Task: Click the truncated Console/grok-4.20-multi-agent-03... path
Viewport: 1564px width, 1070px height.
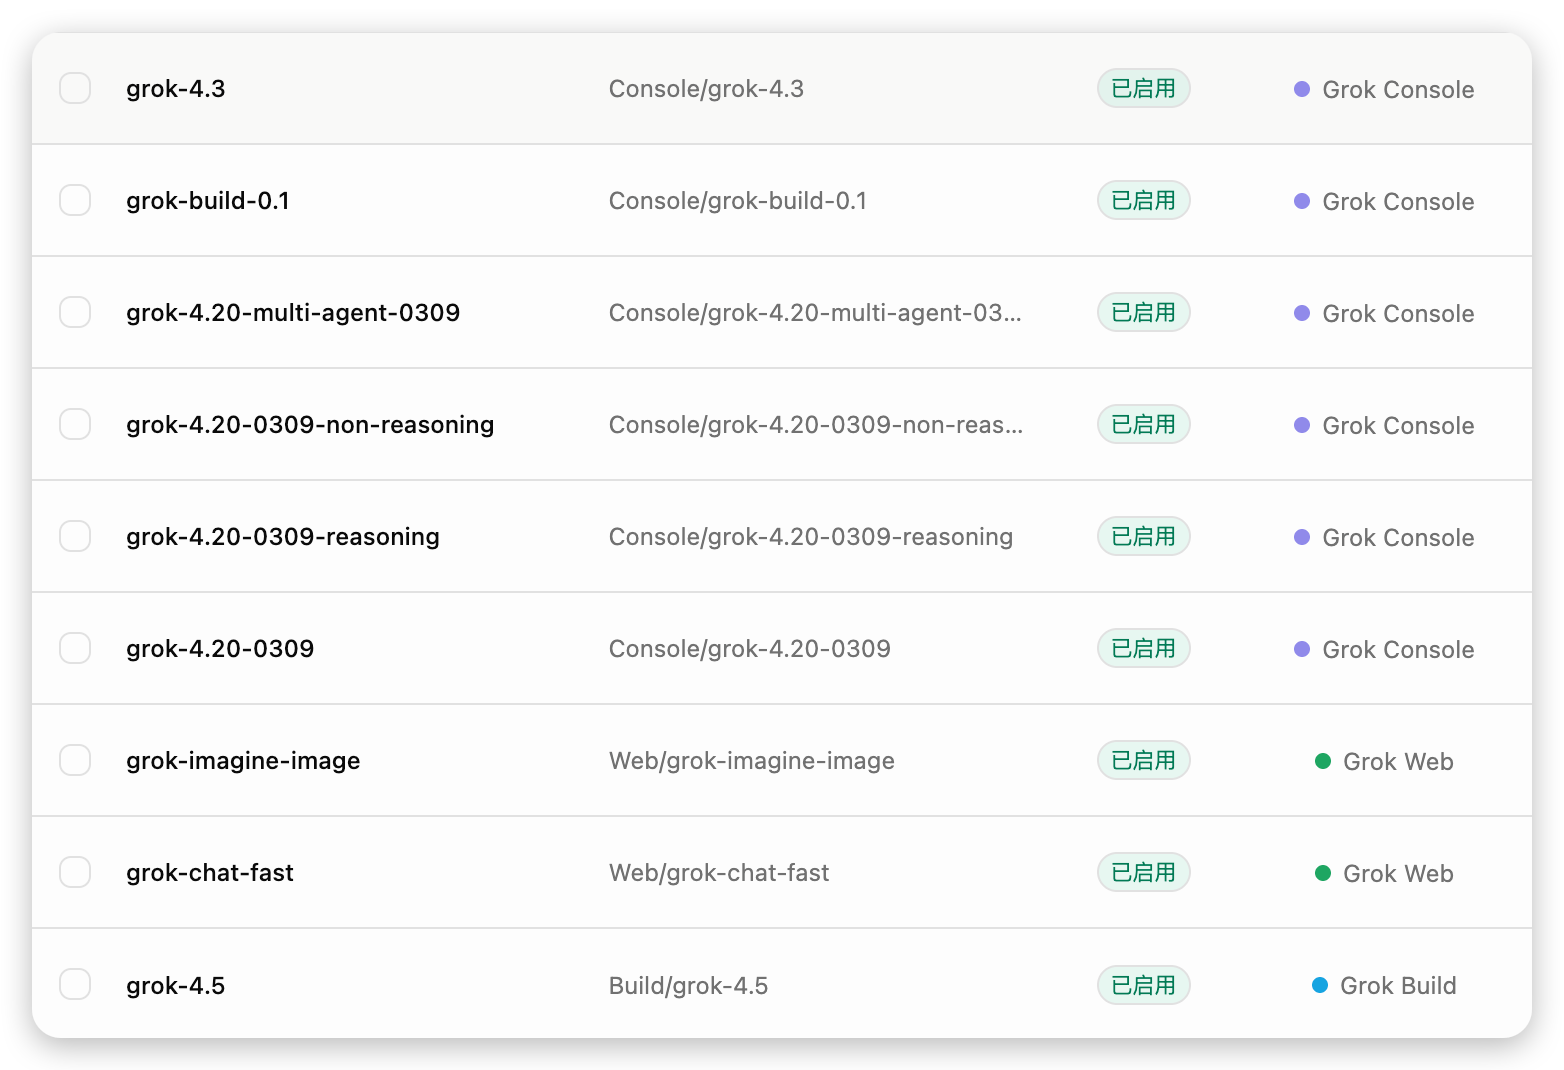Action: click(815, 313)
